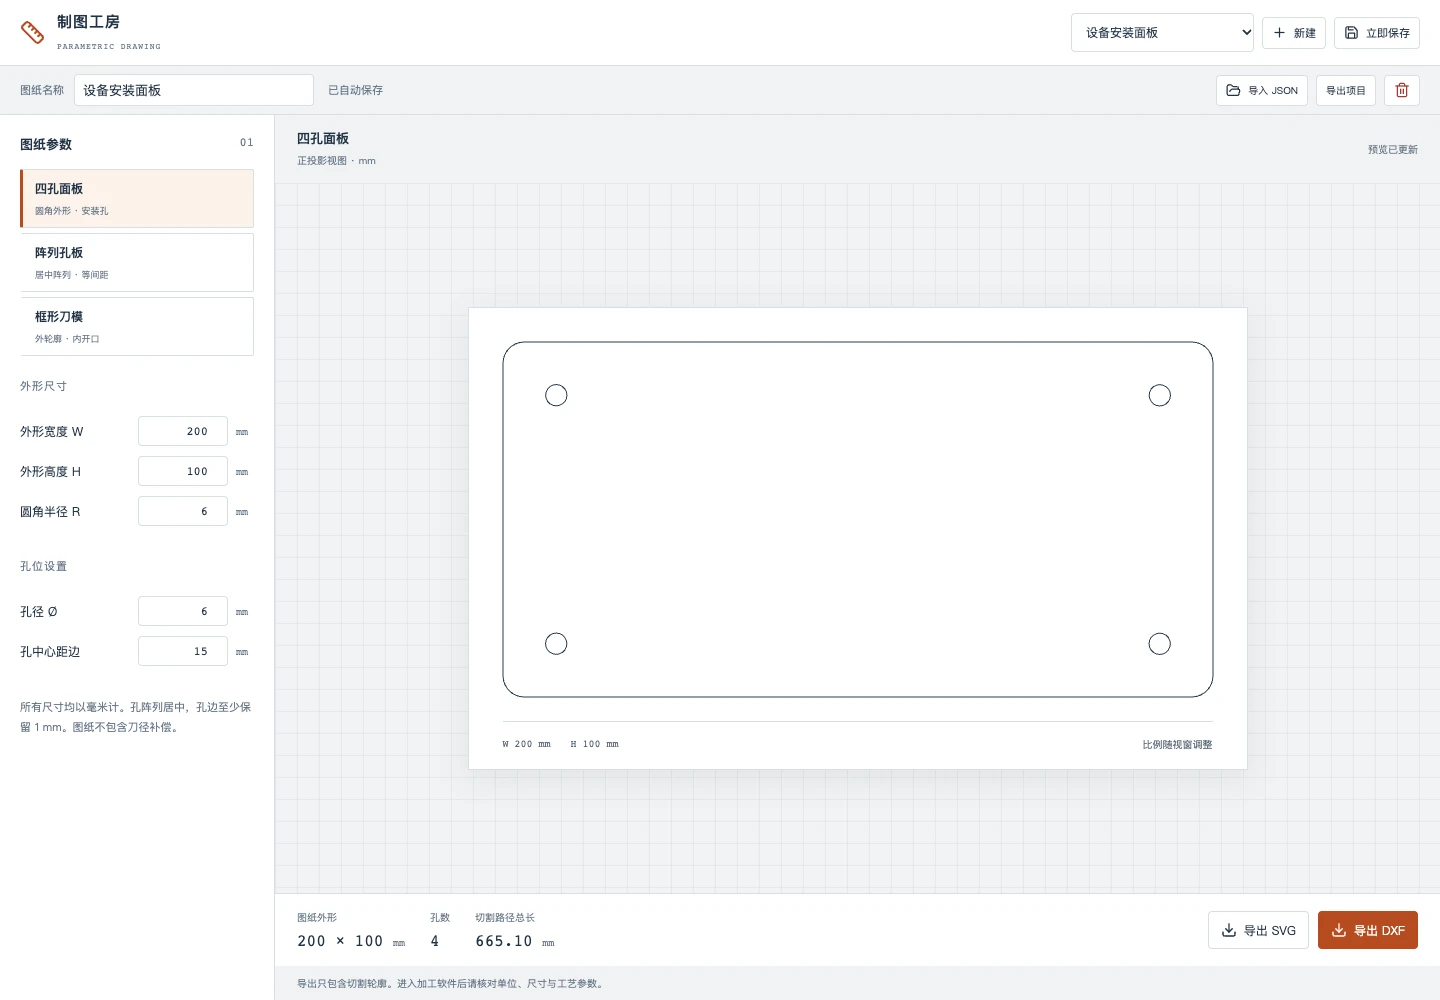Click the top-left hole in the preview
The width and height of the screenshot is (1440, 1000).
(556, 395)
